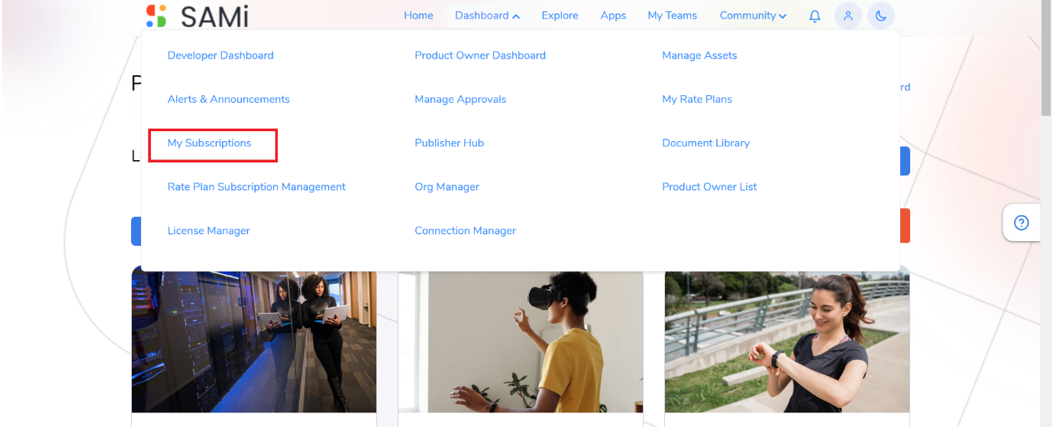Open Manage Approvals
The width and height of the screenshot is (1054, 429).
tap(460, 99)
